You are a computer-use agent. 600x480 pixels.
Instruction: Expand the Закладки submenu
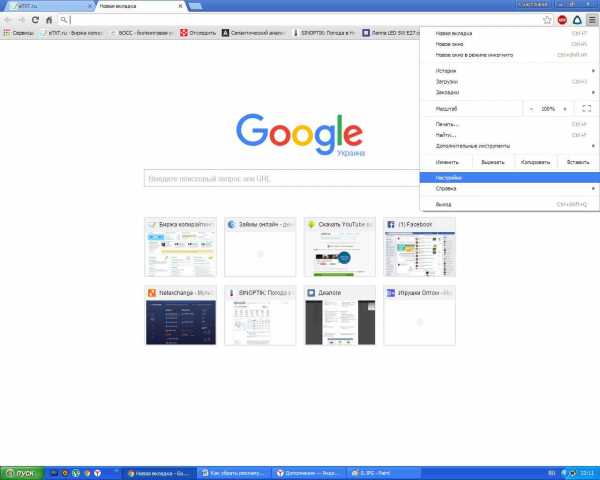(509, 92)
